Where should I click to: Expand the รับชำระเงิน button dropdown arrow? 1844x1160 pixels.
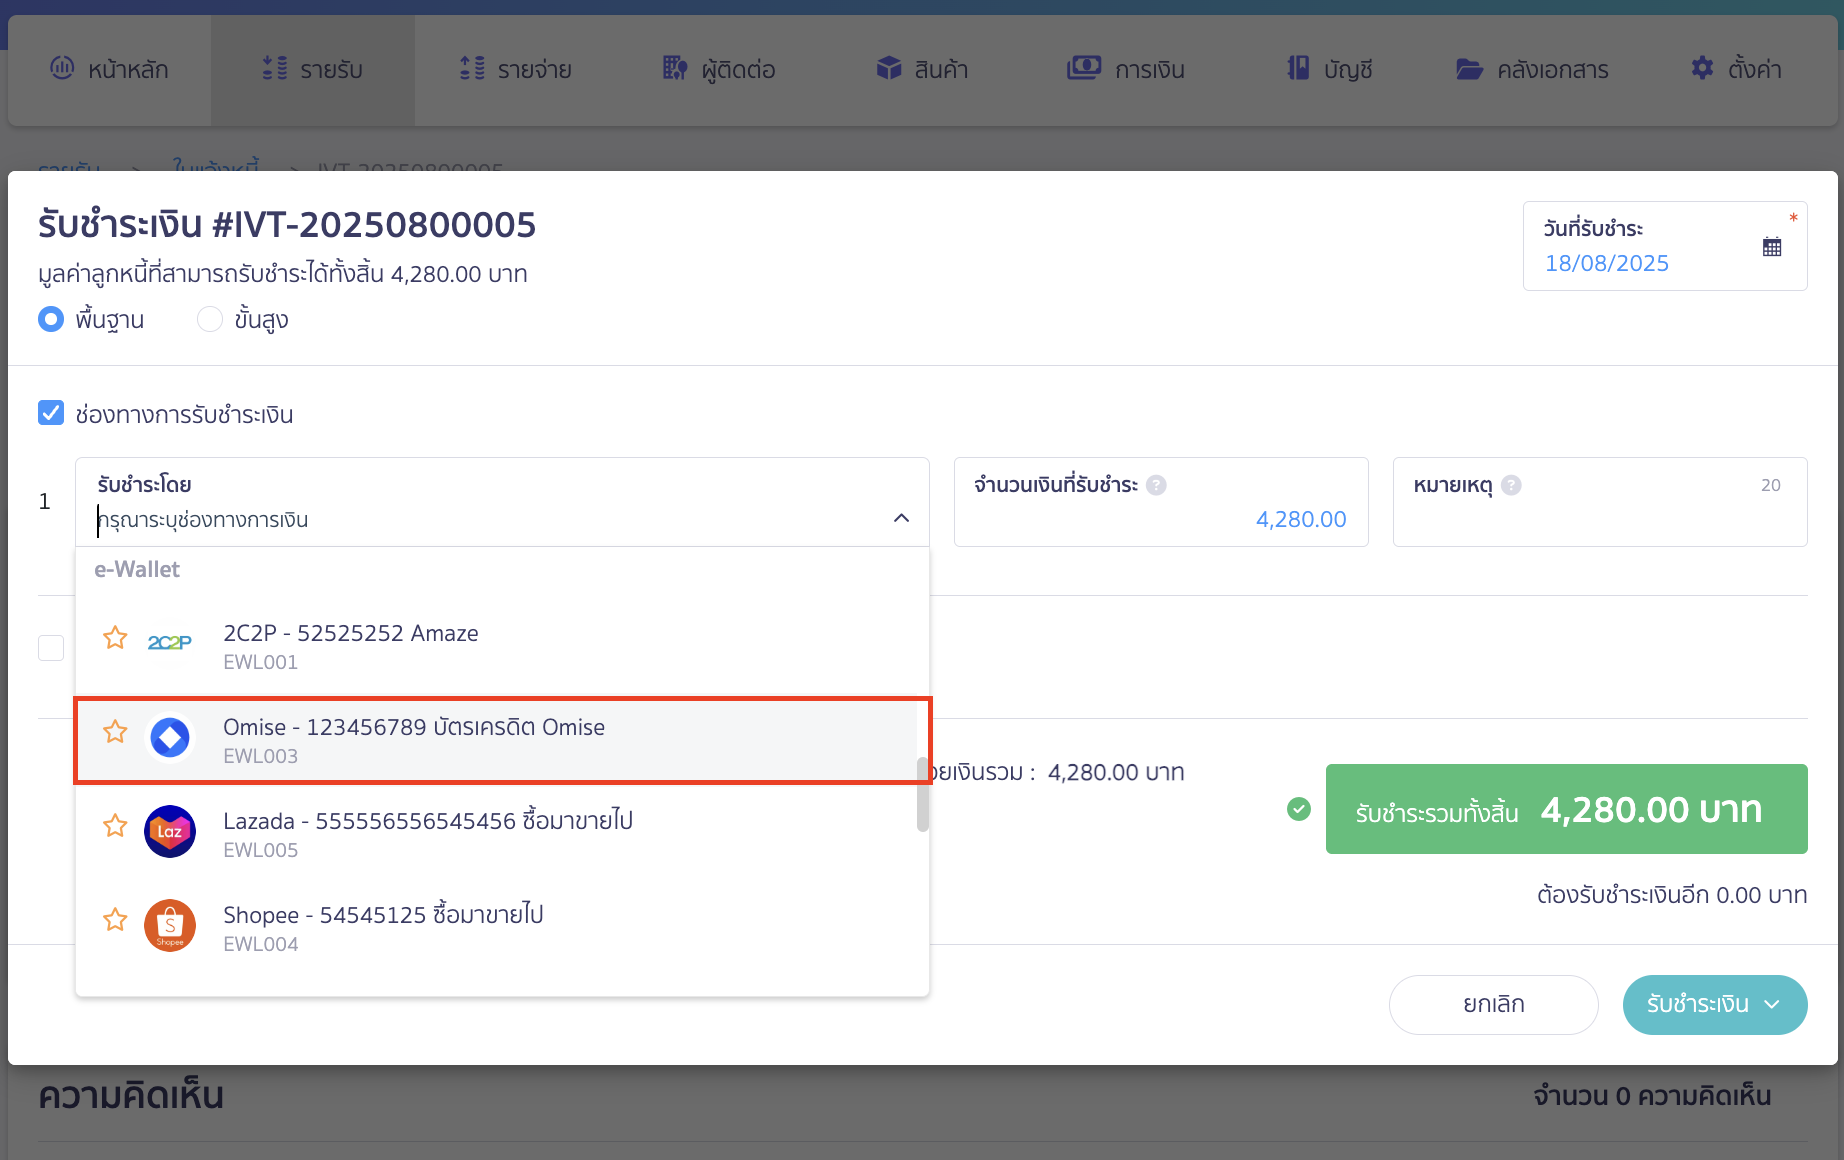[1773, 1004]
